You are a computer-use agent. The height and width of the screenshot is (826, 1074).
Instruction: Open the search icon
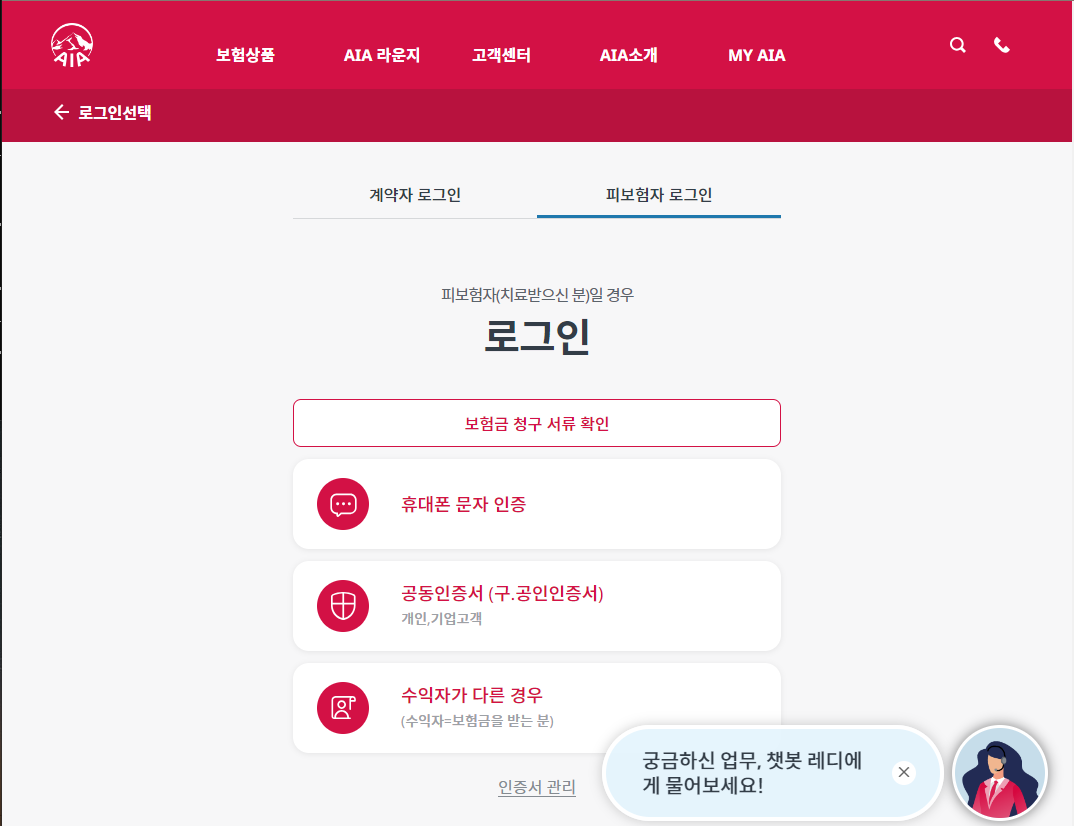coord(957,45)
